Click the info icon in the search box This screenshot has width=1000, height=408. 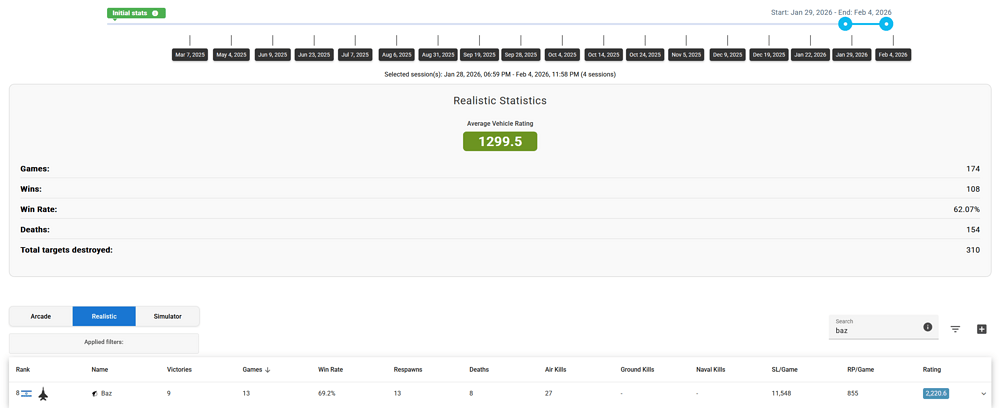pos(927,327)
